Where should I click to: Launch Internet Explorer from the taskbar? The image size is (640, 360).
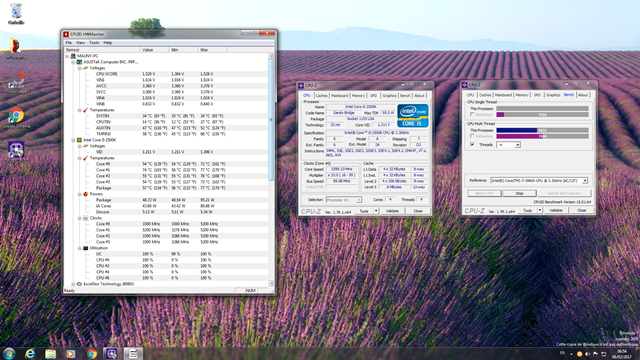click(30, 353)
